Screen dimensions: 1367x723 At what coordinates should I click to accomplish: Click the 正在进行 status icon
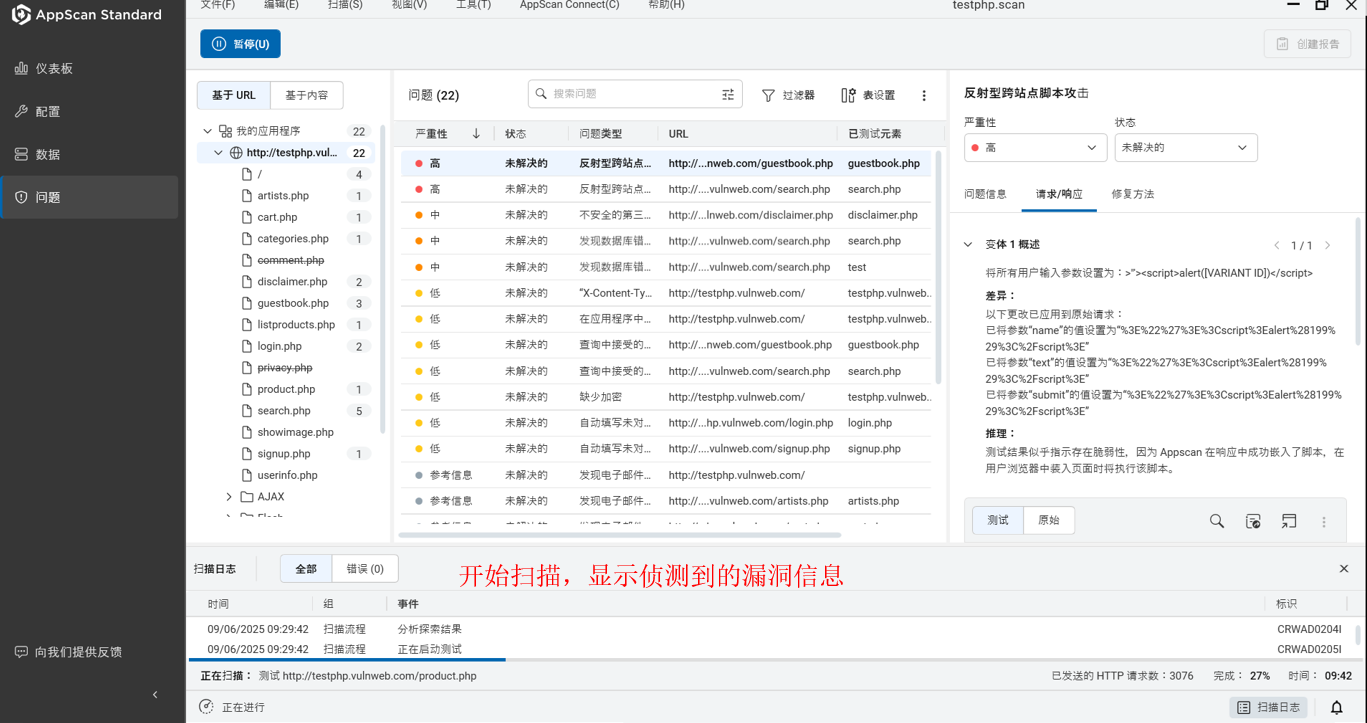point(206,707)
